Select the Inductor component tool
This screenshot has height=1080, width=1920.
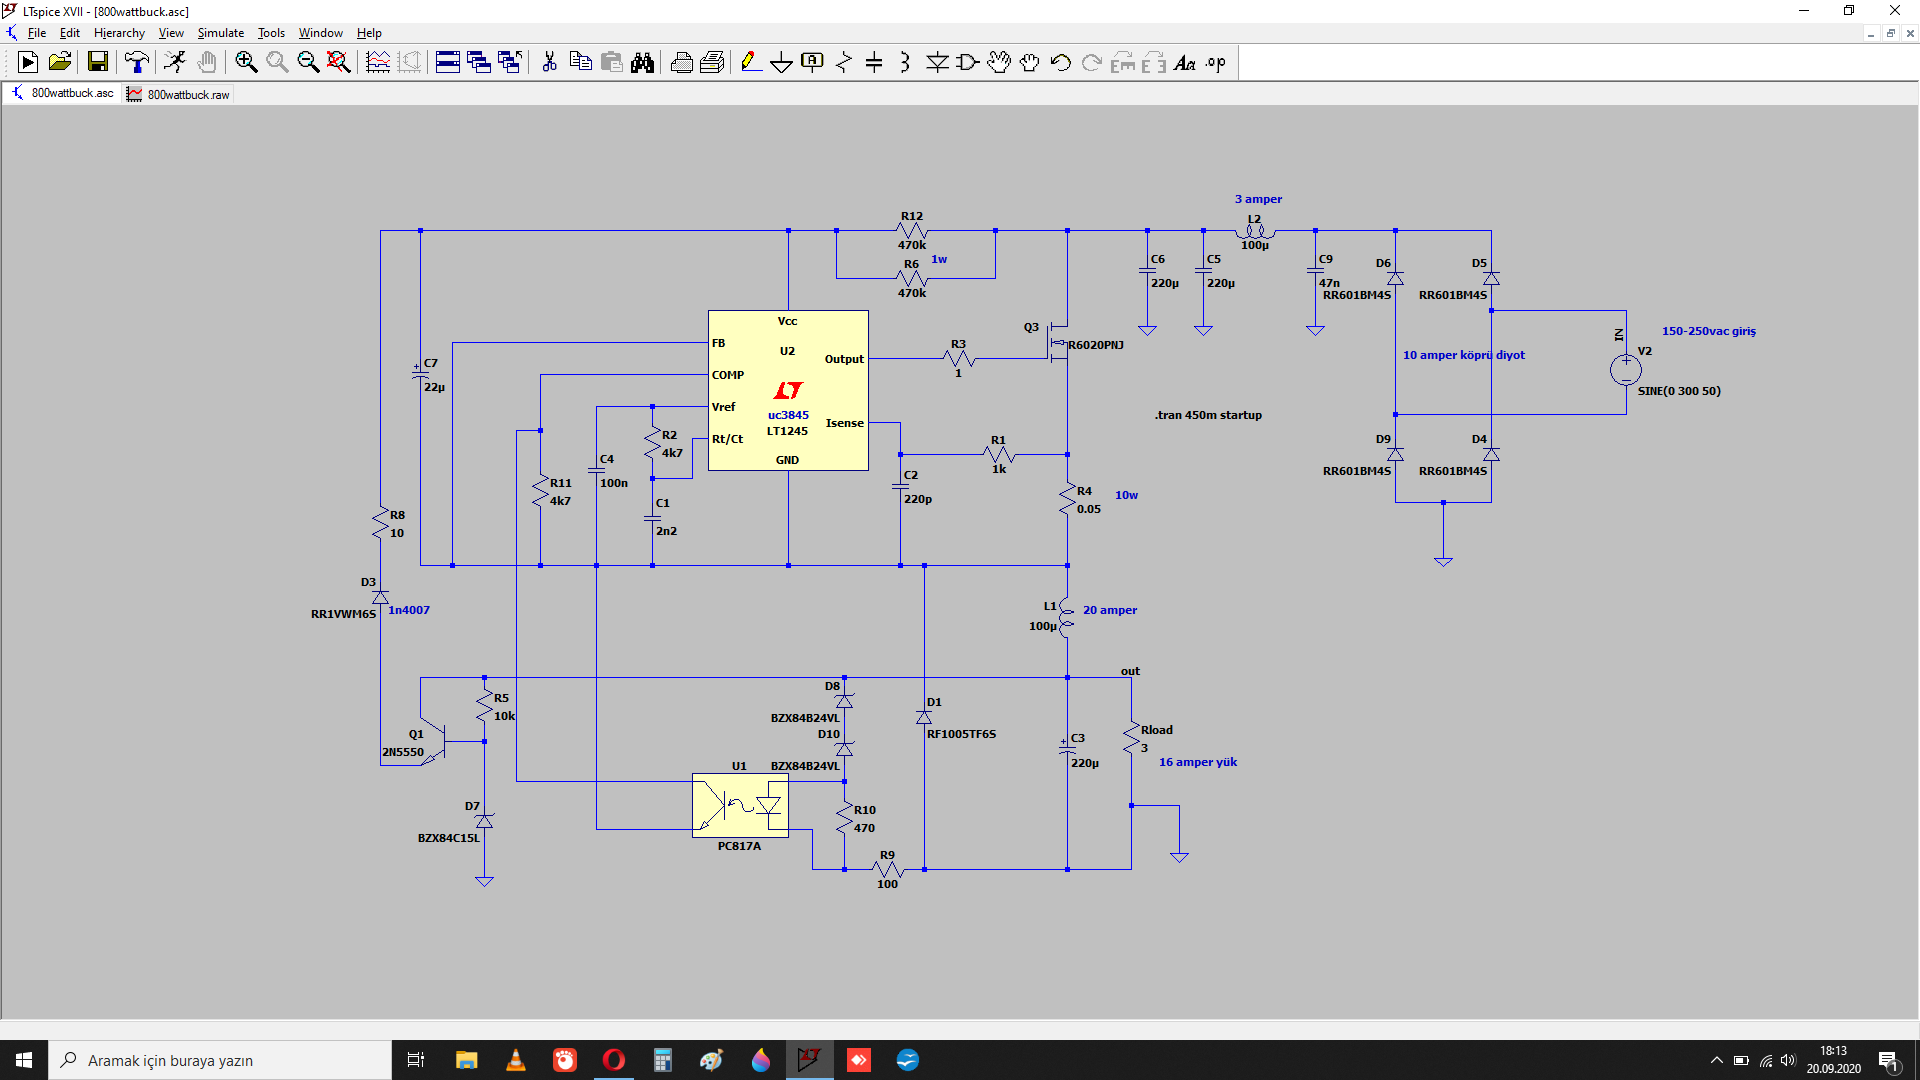pyautogui.click(x=905, y=62)
